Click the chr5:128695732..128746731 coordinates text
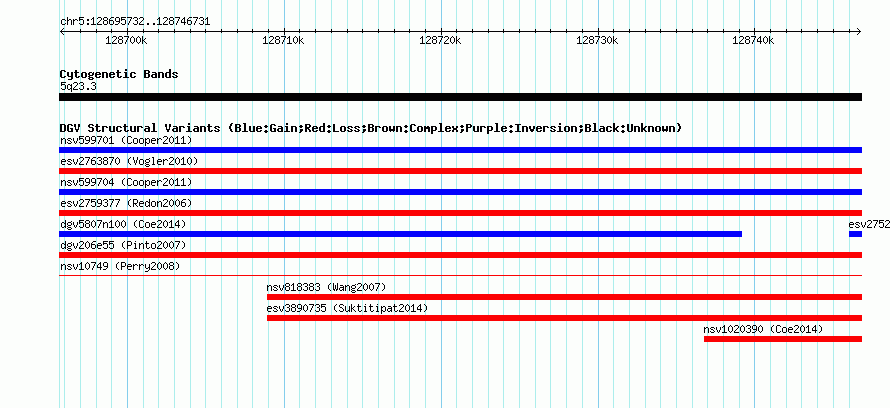890x408 pixels. coord(135,22)
